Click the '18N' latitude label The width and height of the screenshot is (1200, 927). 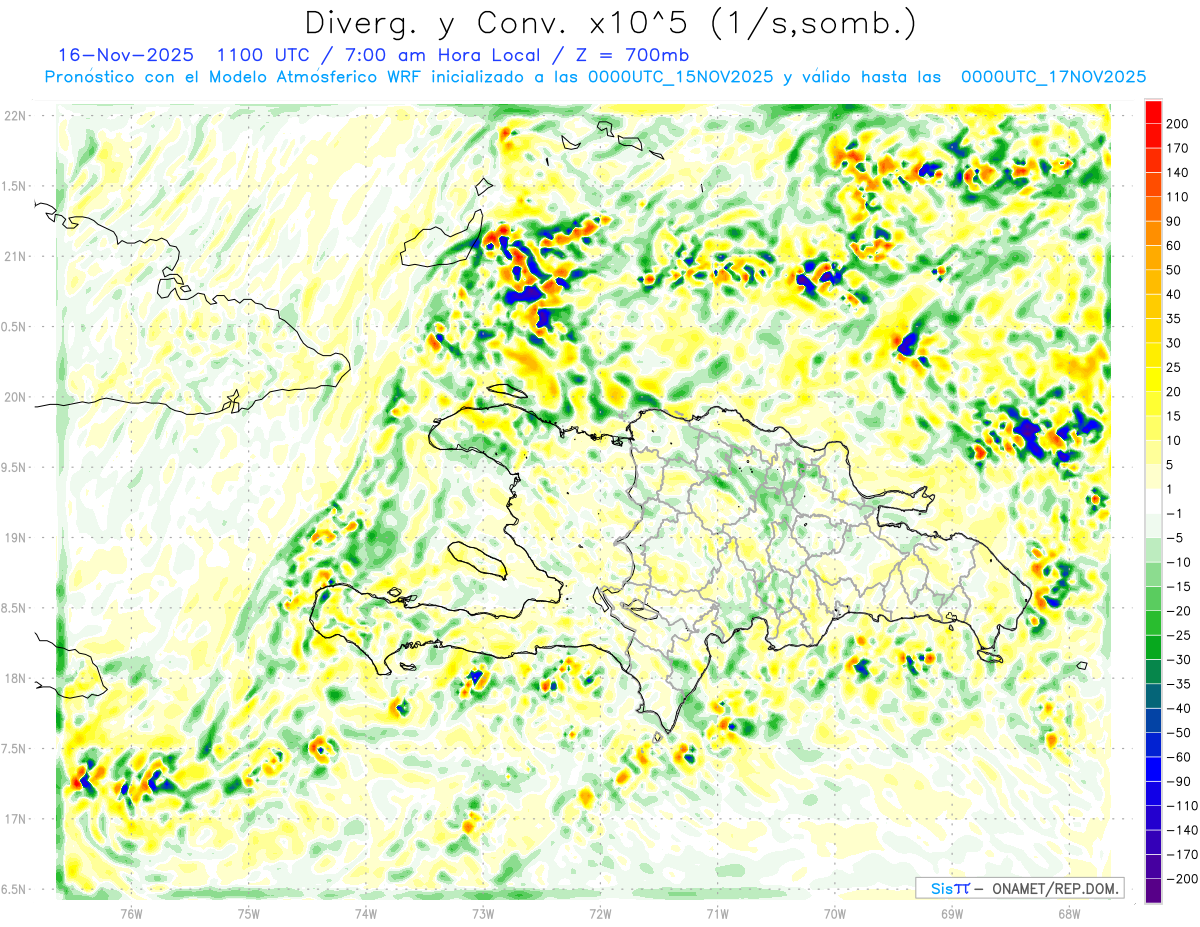click(16, 678)
